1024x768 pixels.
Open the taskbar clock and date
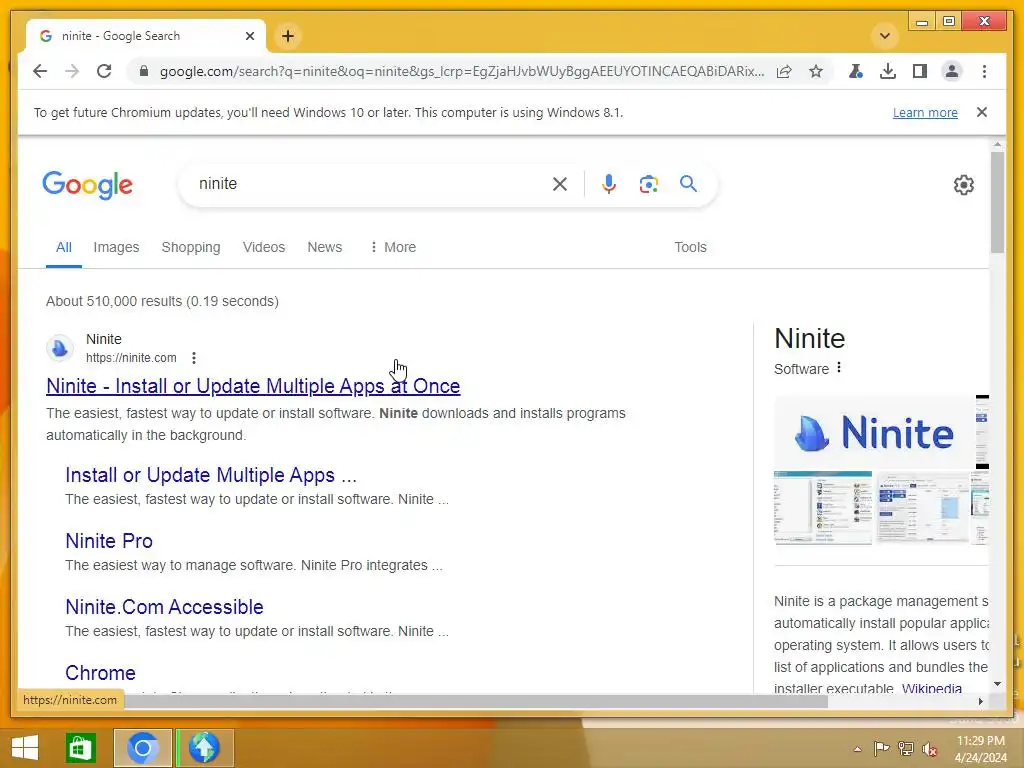tap(980, 749)
